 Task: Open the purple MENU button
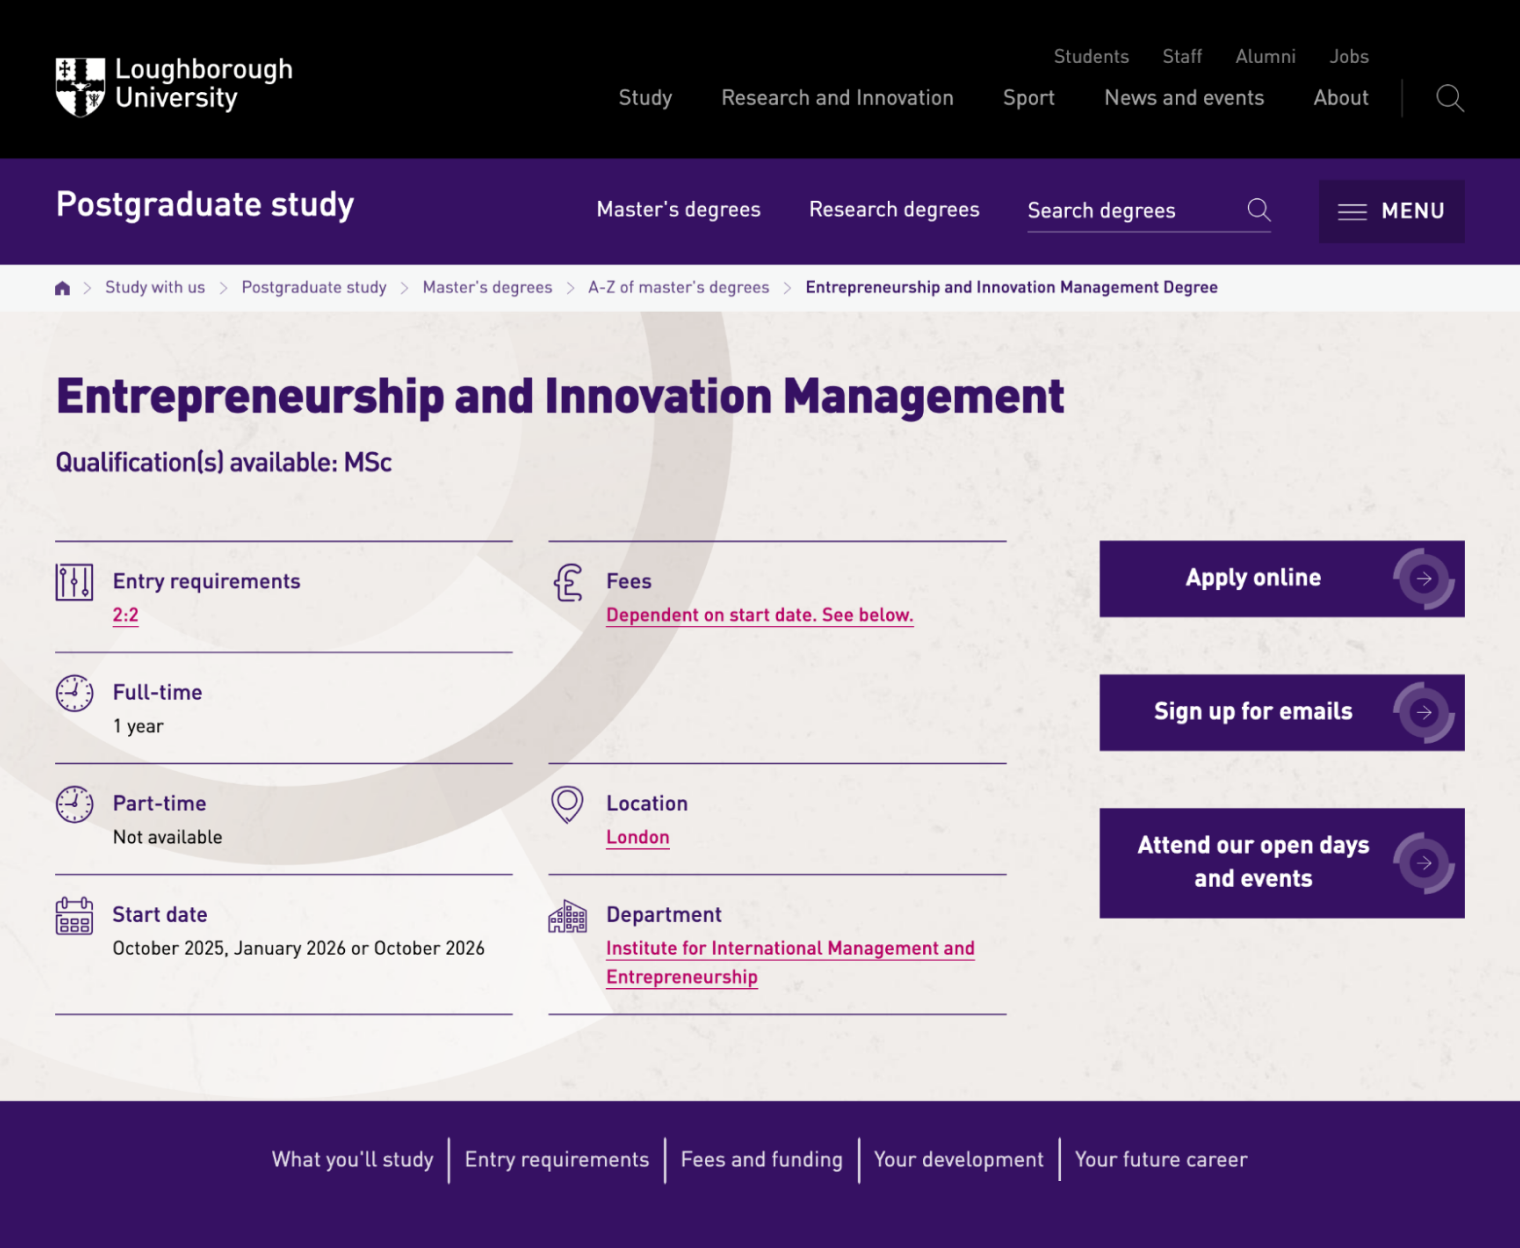point(1391,211)
